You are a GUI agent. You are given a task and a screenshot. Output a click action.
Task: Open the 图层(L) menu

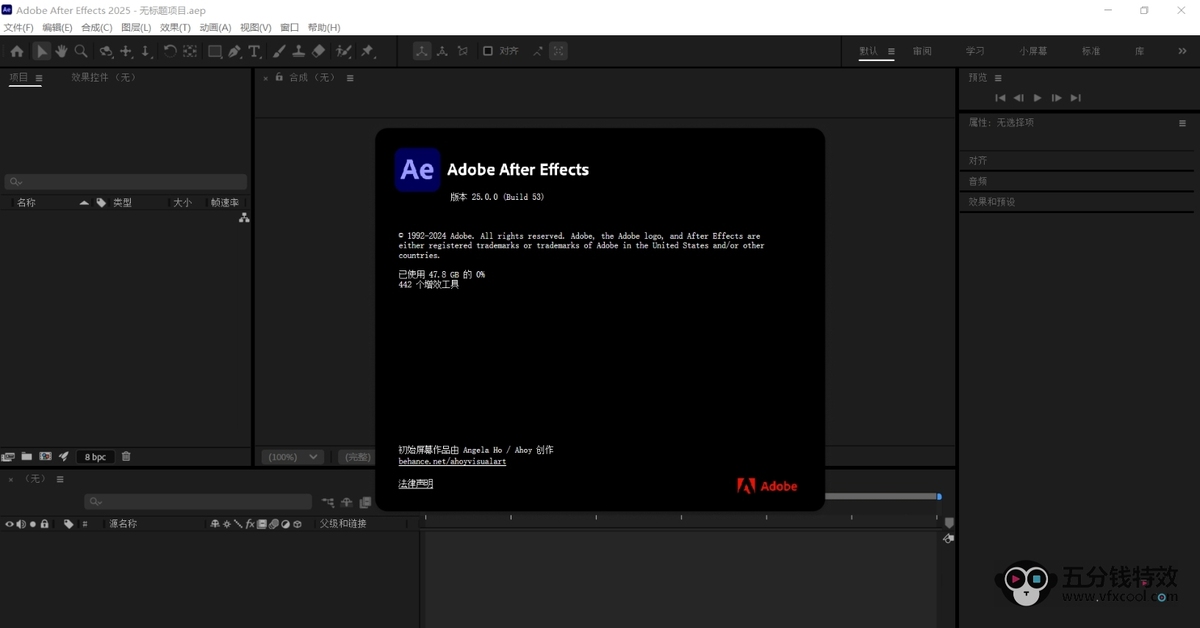click(x=136, y=28)
